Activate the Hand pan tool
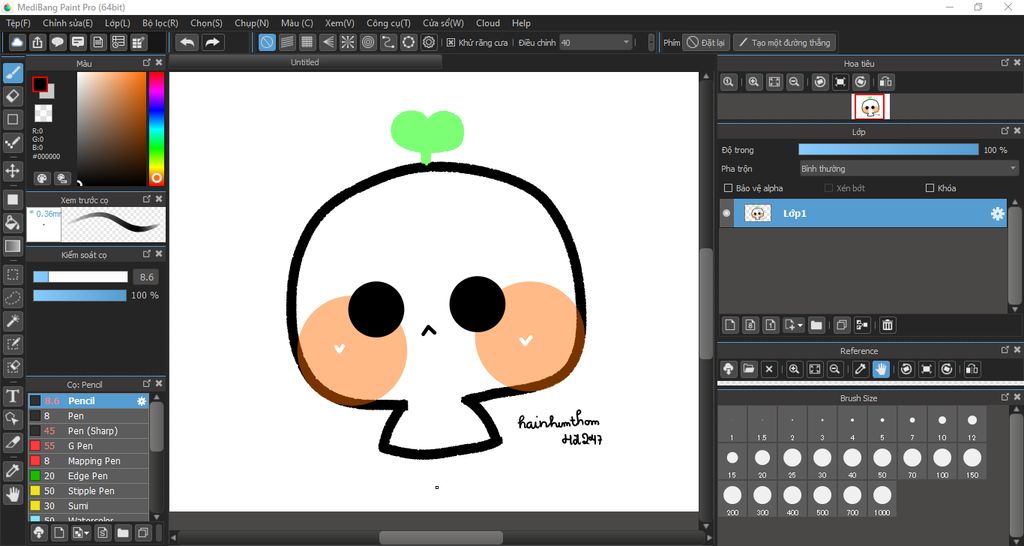Image resolution: width=1024 pixels, height=546 pixels. point(13,493)
